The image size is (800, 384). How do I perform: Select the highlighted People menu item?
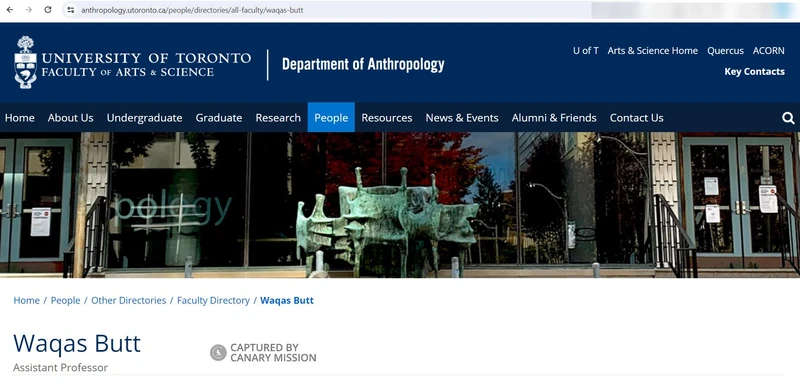point(331,117)
